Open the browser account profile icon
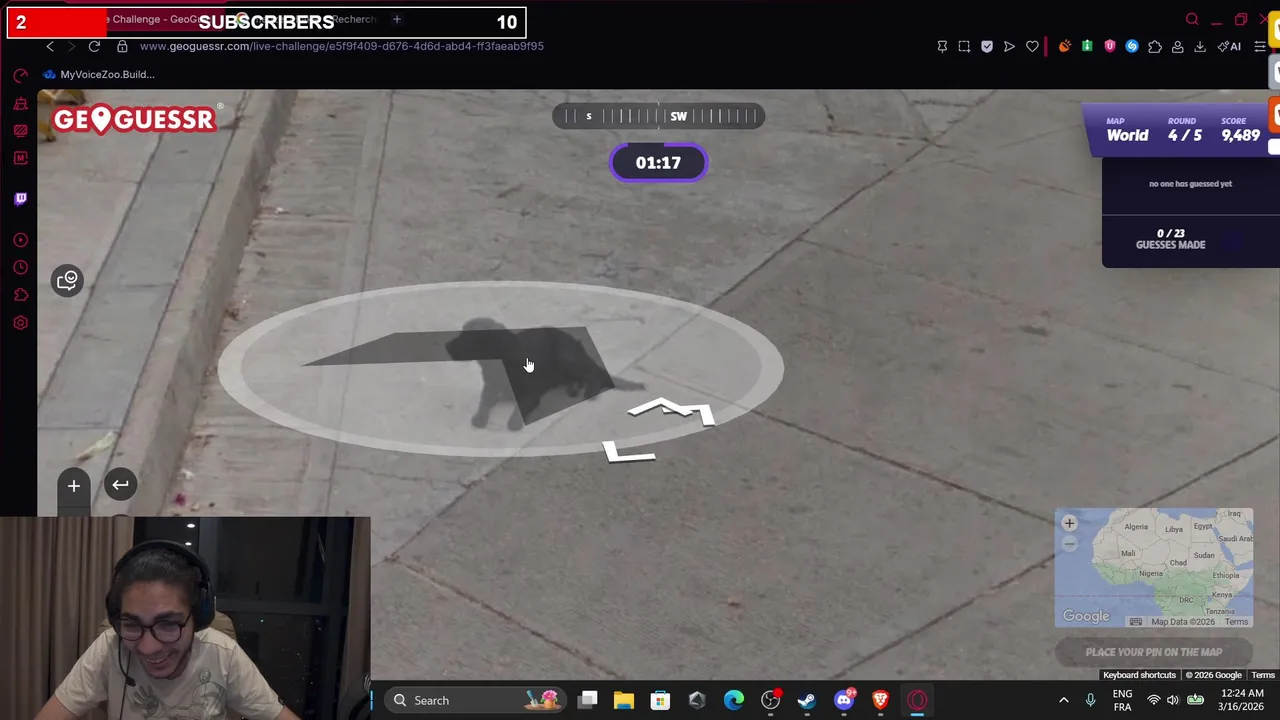The height and width of the screenshot is (720, 1280). click(x=1178, y=46)
